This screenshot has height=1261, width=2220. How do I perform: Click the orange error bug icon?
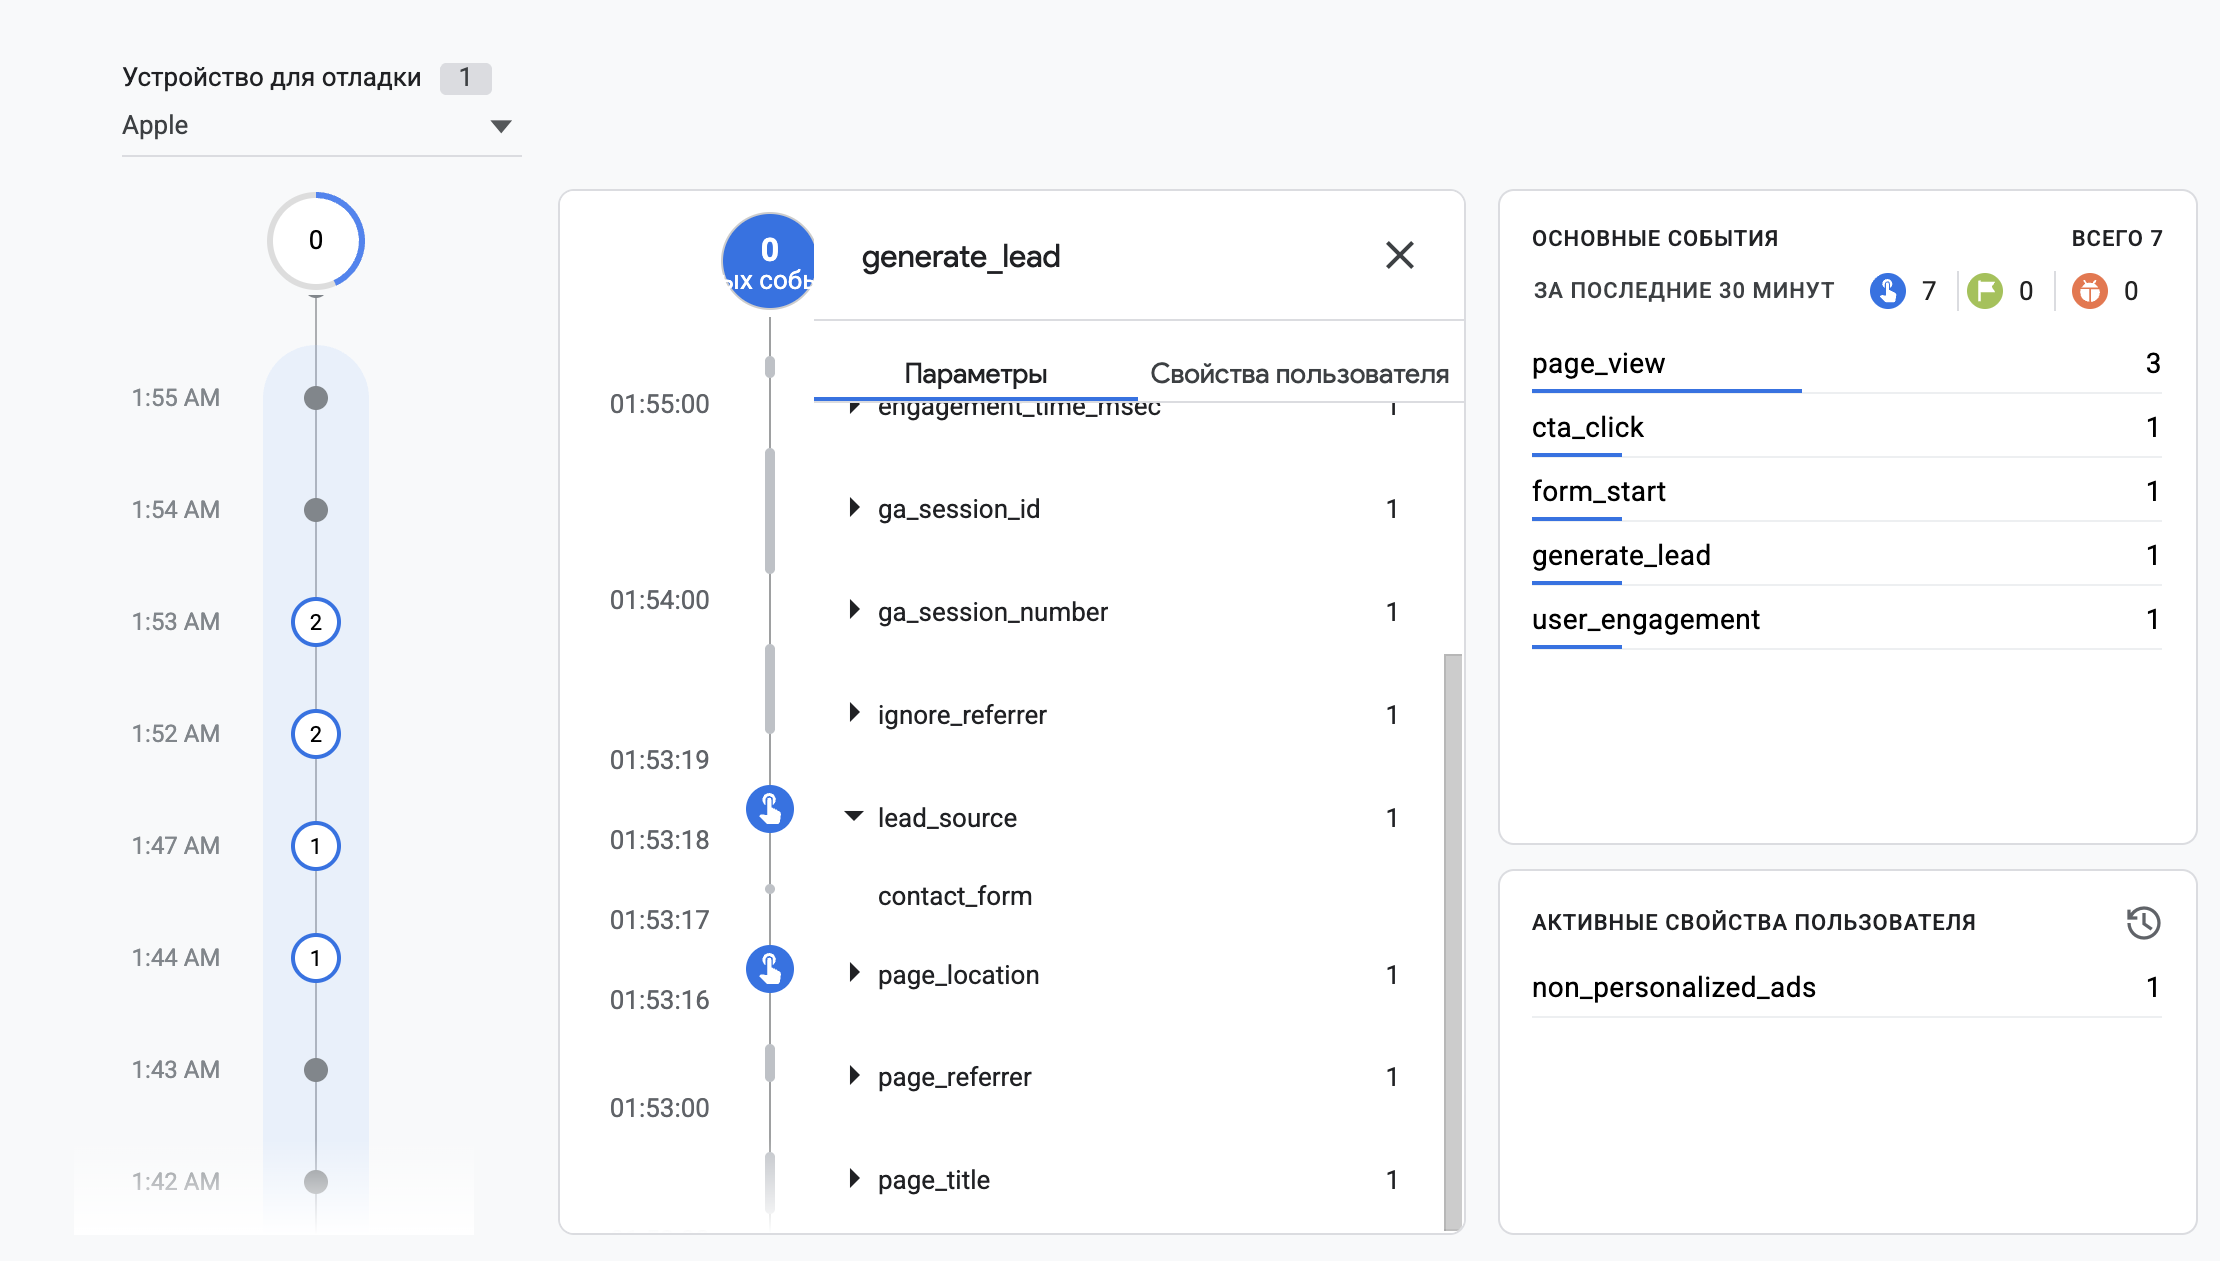(2089, 291)
